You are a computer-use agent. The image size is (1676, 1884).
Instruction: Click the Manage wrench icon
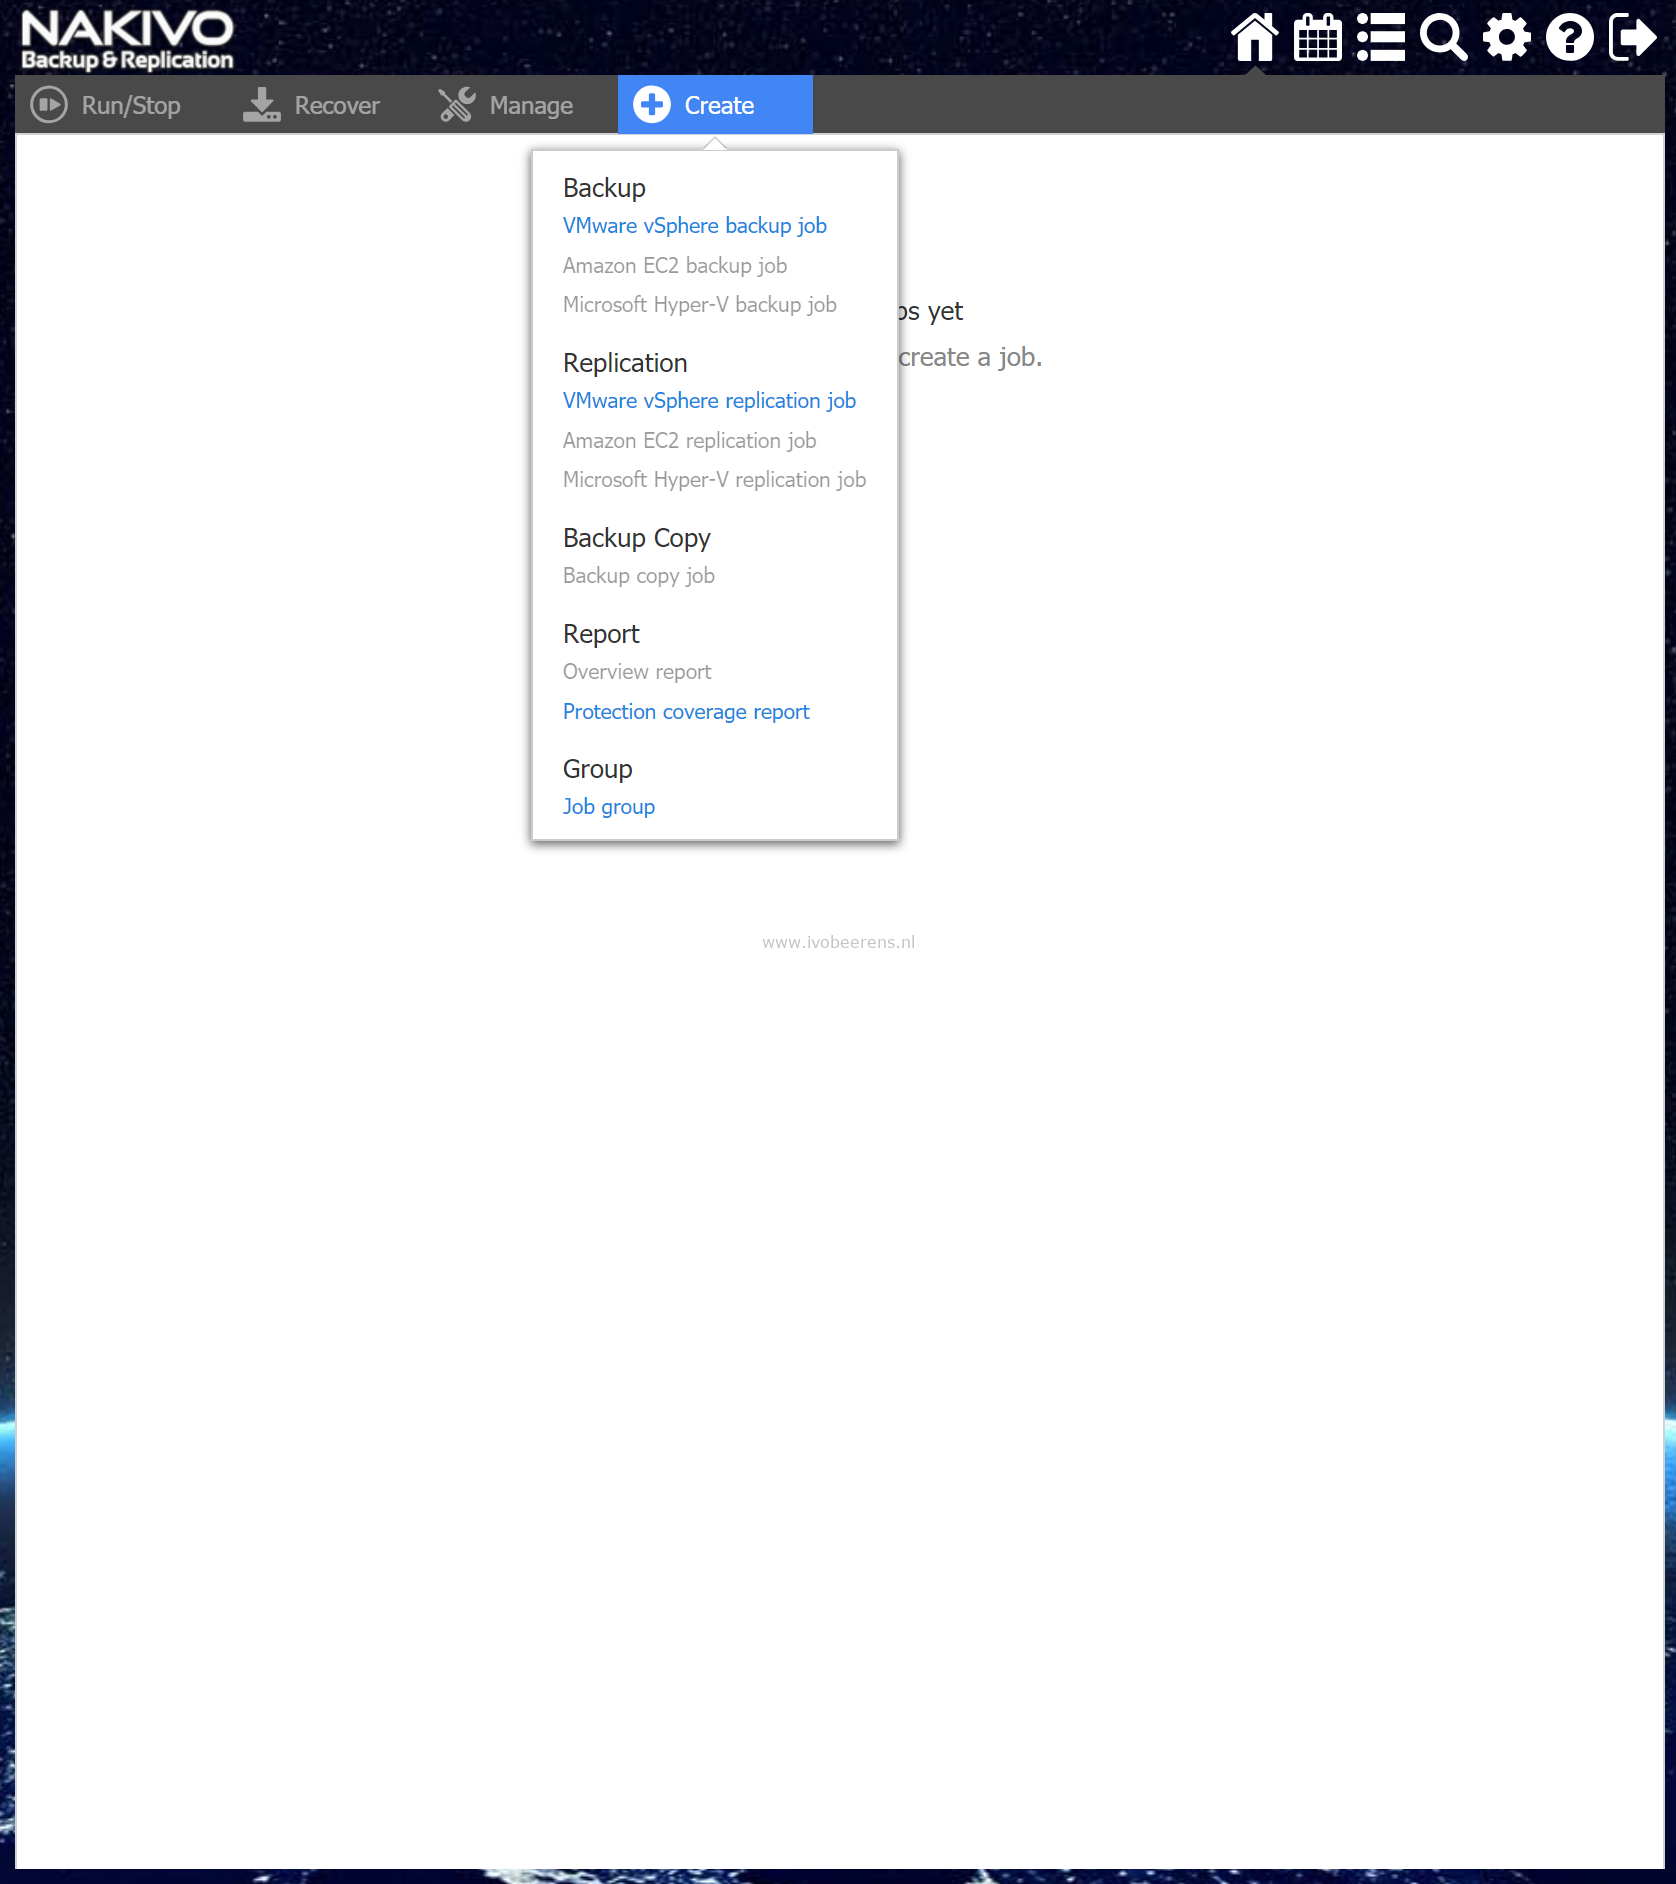pyautogui.click(x=457, y=105)
